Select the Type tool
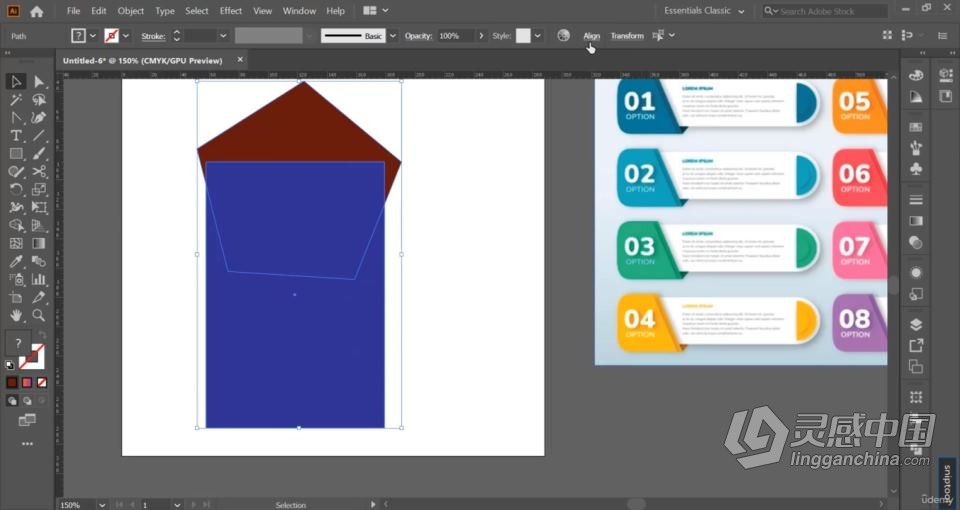960x510 pixels. coord(16,135)
